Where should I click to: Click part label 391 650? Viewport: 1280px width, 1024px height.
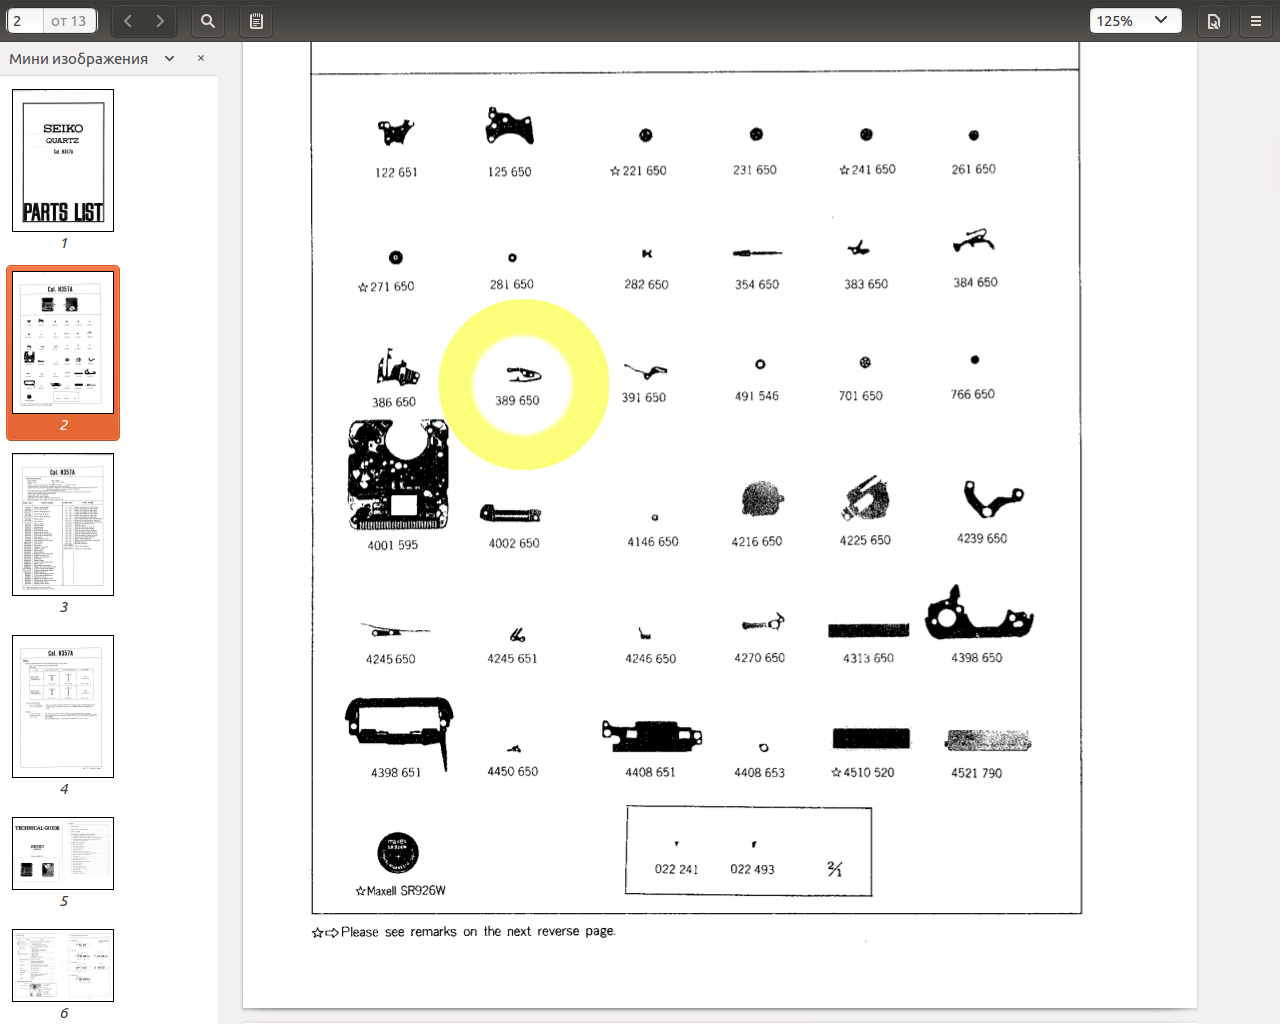(643, 398)
